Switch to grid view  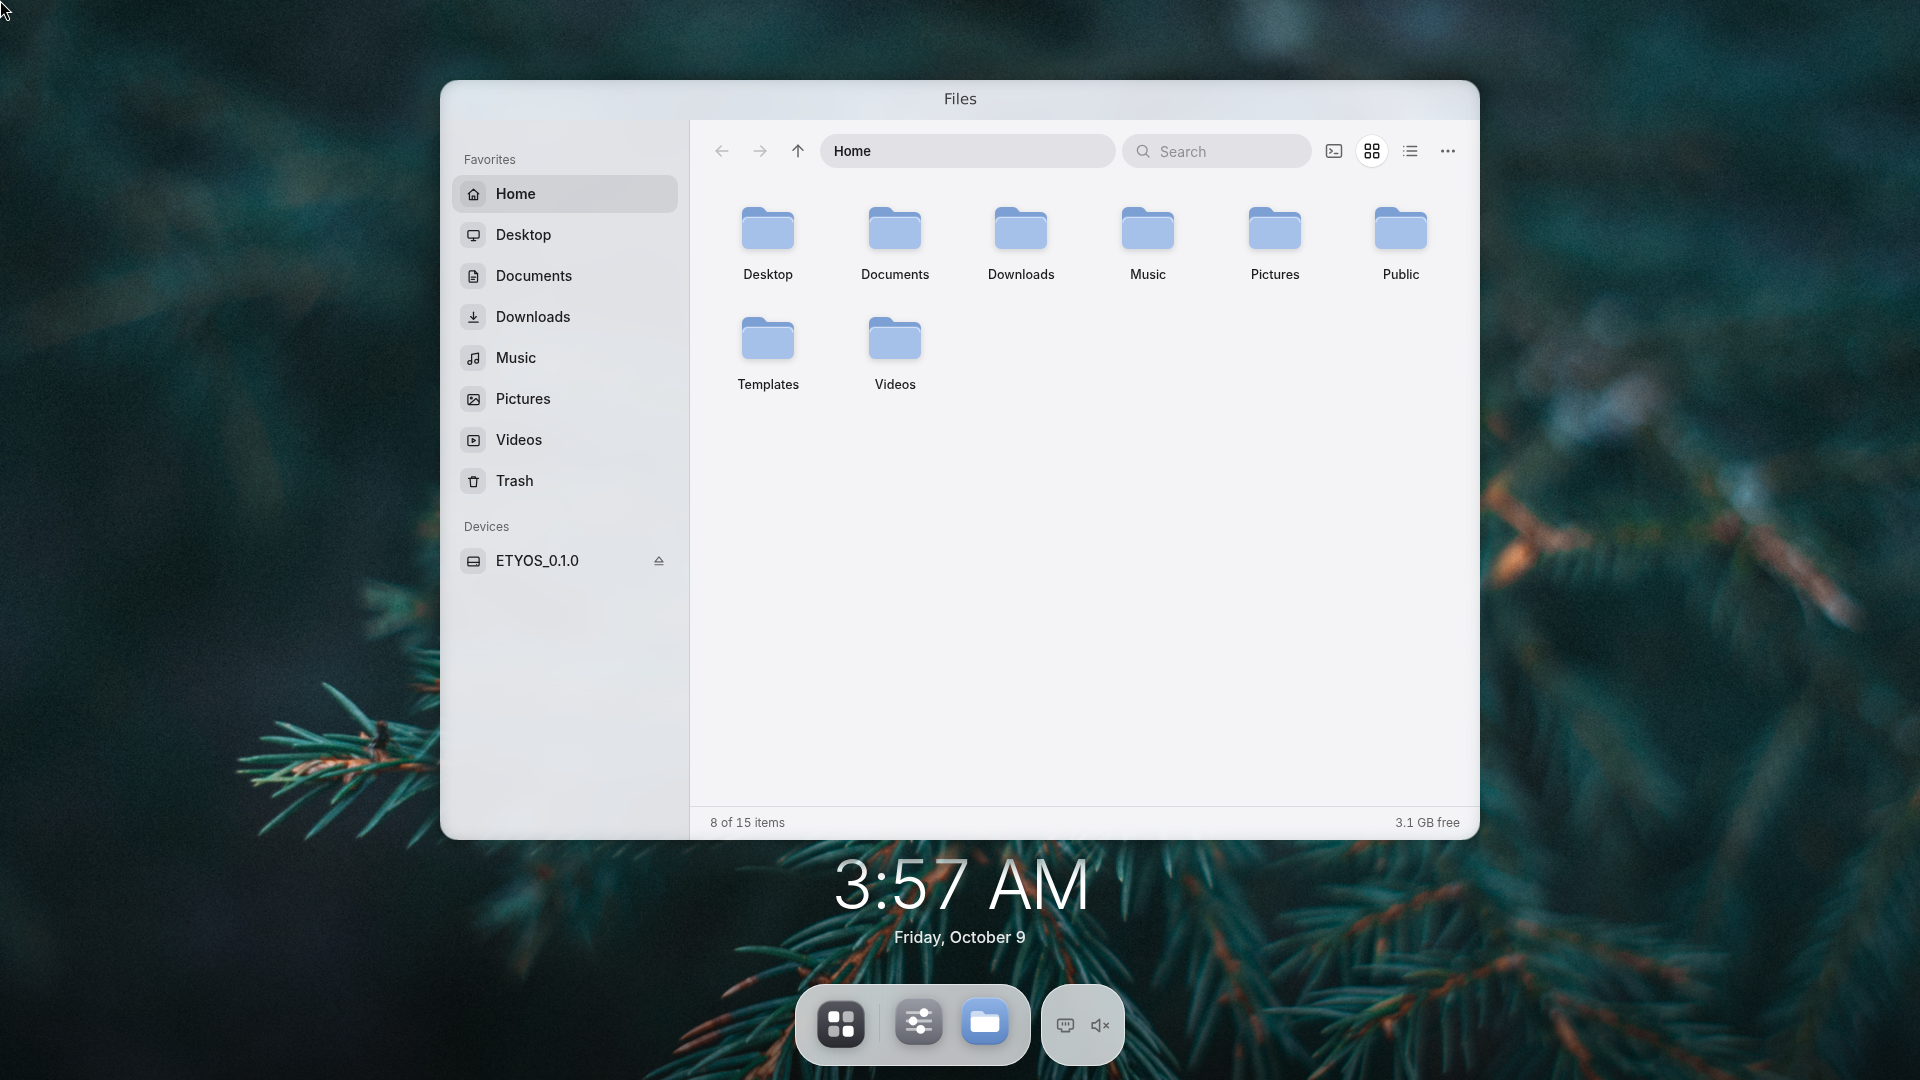coord(1372,151)
